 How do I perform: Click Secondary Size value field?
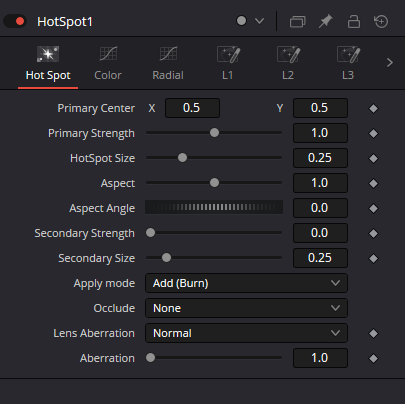click(320, 258)
